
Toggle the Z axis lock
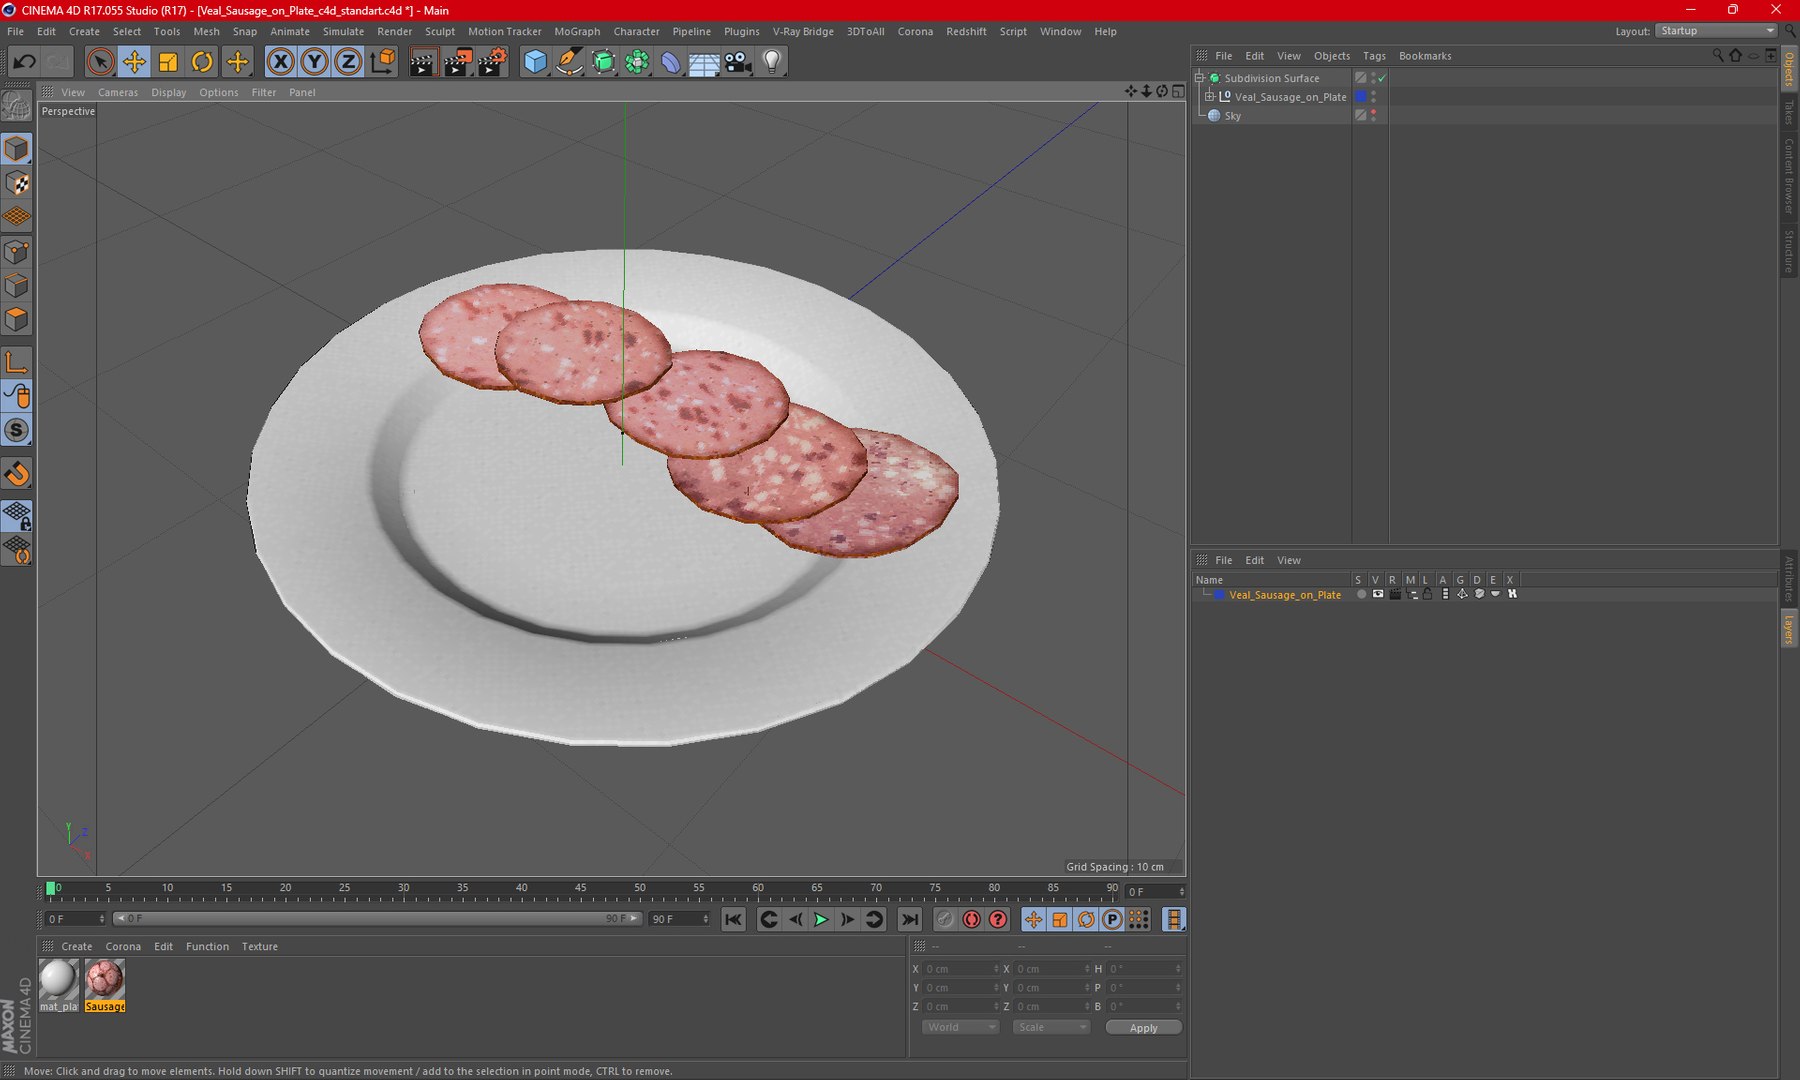(348, 62)
